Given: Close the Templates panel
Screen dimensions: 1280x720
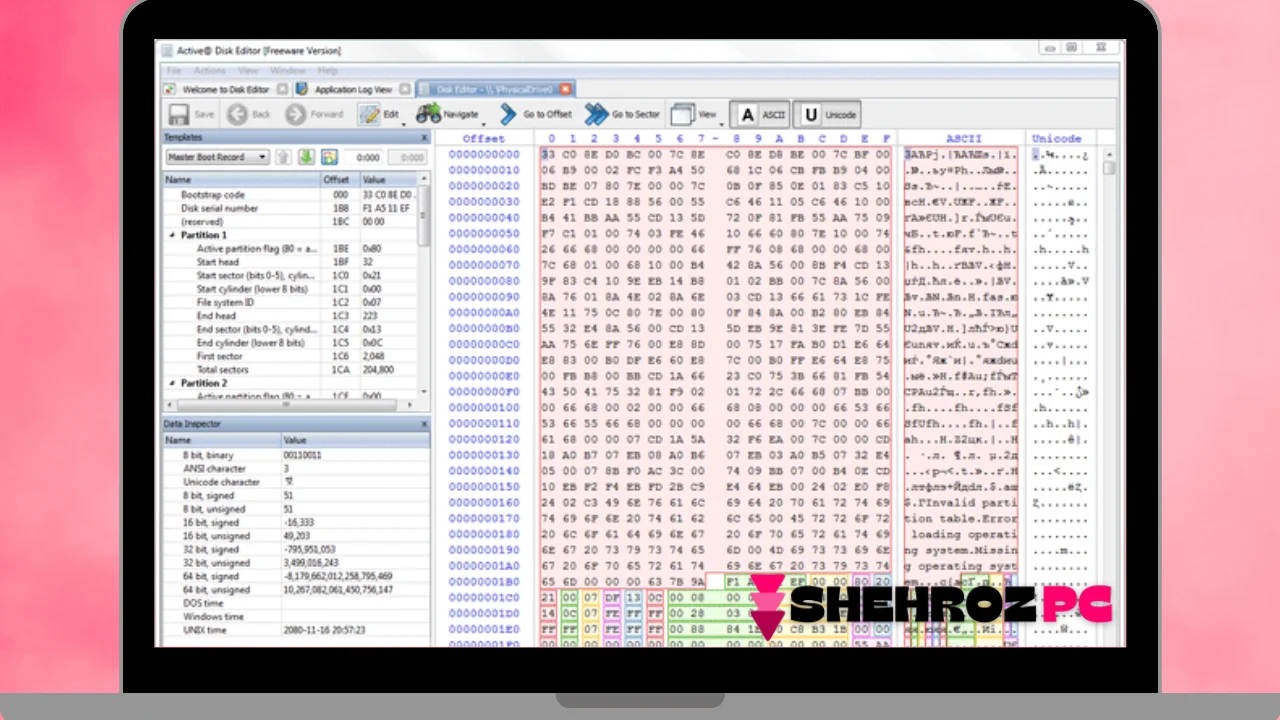Looking at the screenshot, I should 424,137.
